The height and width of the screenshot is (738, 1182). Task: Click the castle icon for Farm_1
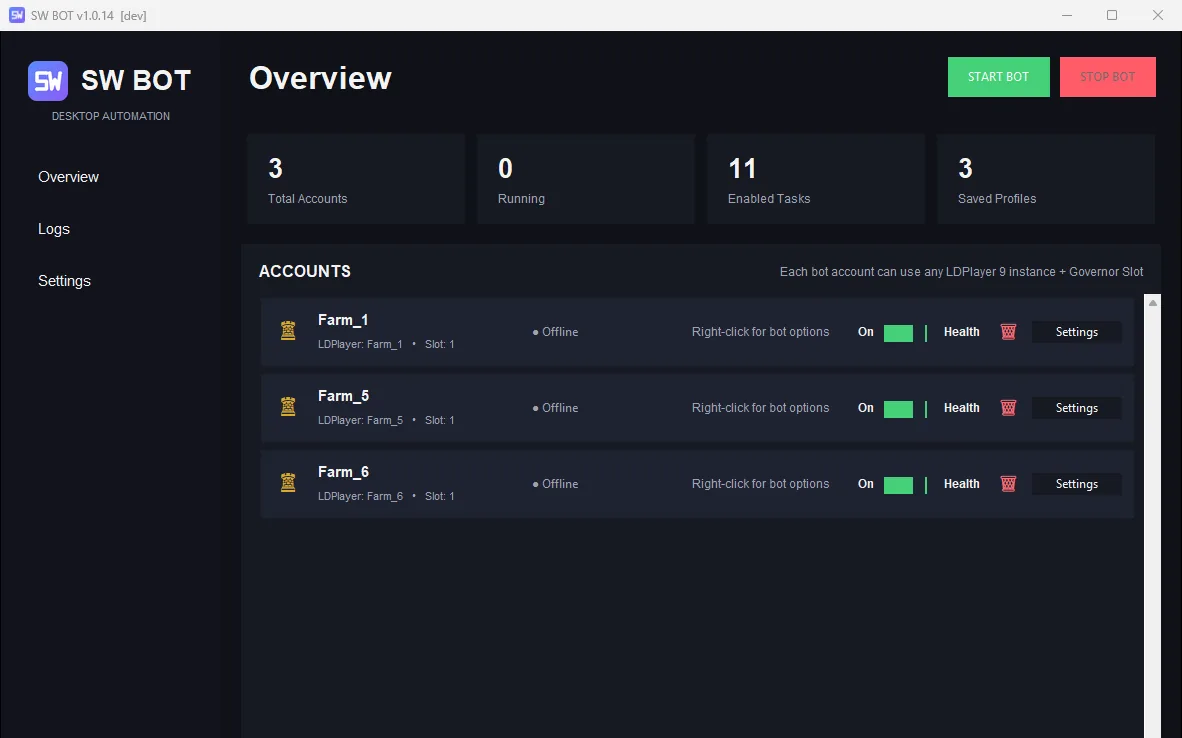288,331
